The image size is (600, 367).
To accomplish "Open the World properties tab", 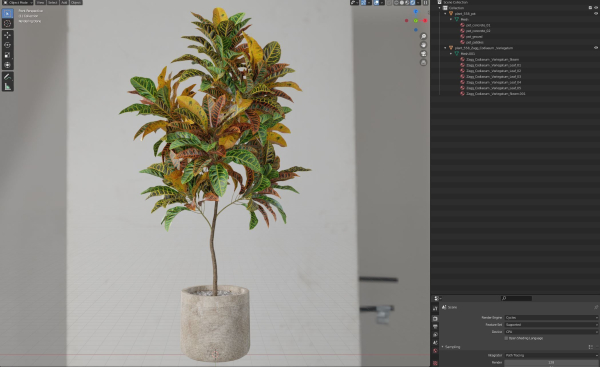I will [435, 351].
